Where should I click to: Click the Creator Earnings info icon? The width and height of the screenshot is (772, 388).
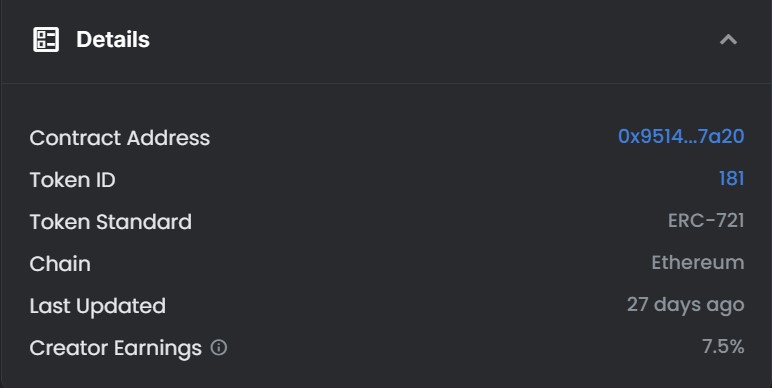(219, 348)
